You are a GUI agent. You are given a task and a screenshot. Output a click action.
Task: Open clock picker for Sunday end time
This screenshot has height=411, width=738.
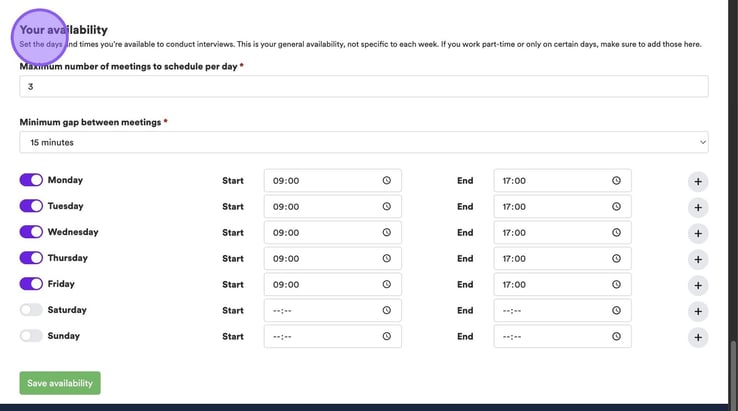[x=616, y=337]
